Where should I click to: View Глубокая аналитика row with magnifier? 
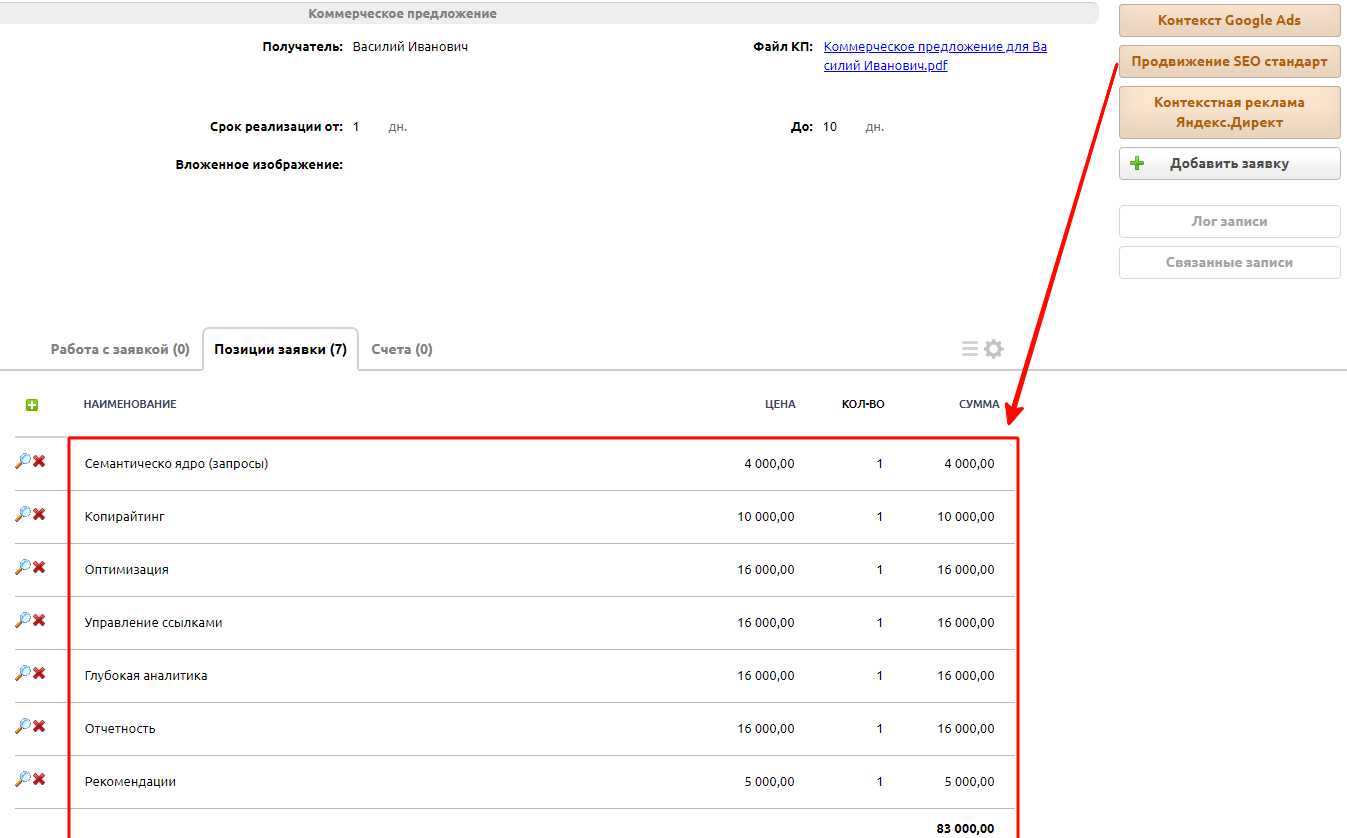pyautogui.click(x=22, y=673)
